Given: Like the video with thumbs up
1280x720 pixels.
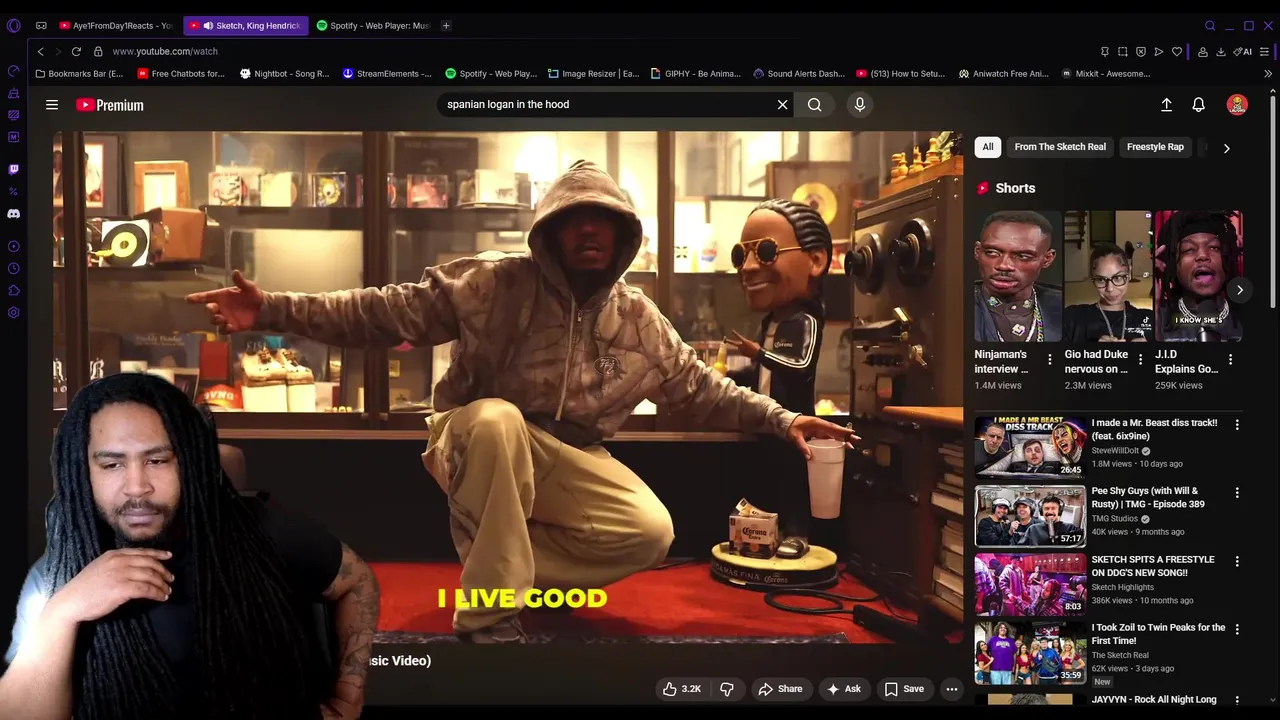Looking at the screenshot, I should tap(681, 688).
